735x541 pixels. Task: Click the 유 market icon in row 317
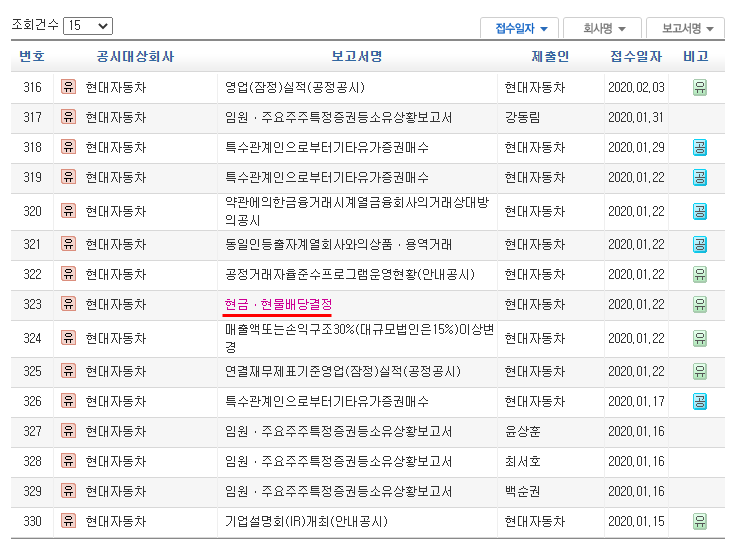click(x=68, y=117)
